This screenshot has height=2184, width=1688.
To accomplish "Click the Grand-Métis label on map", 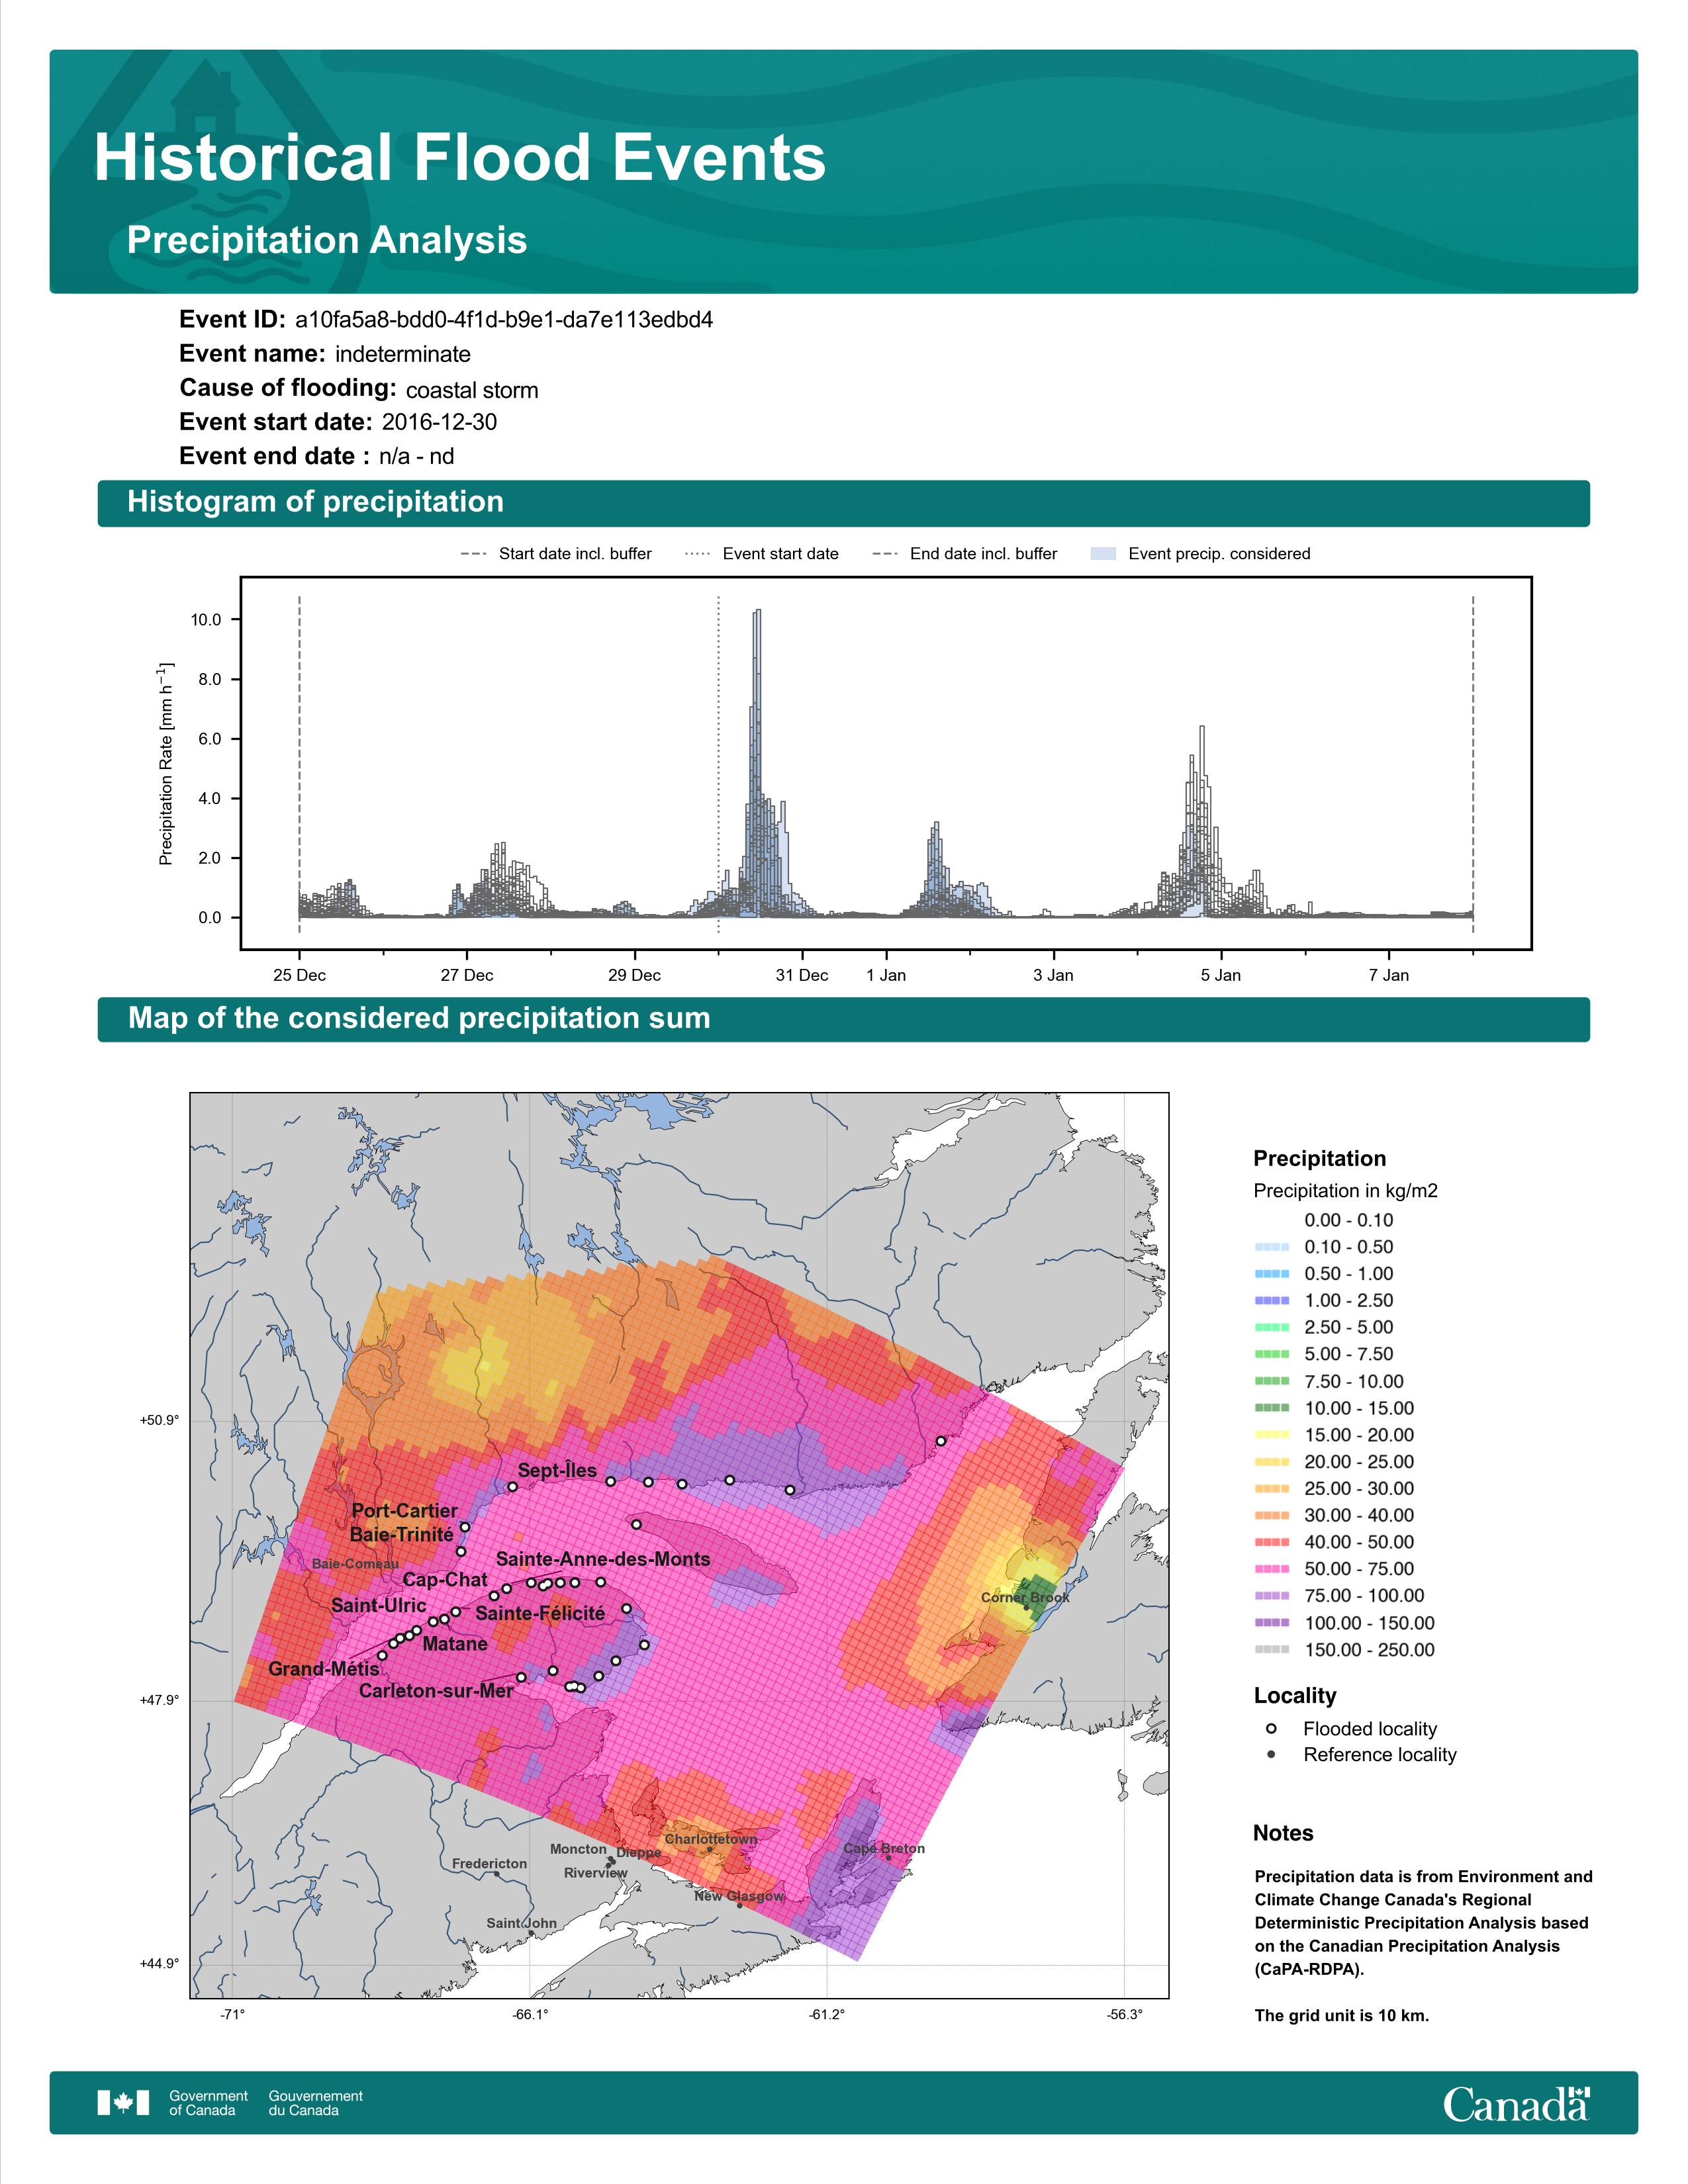I will pyautogui.click(x=324, y=1669).
